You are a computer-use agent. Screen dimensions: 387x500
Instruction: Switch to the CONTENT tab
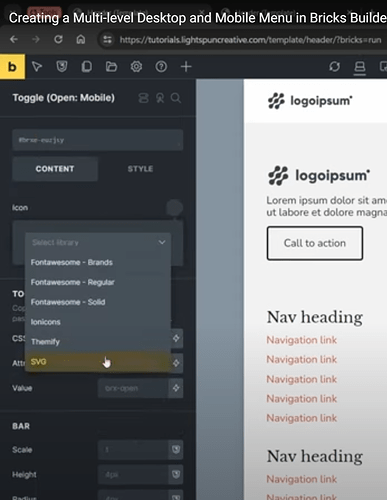pos(55,169)
